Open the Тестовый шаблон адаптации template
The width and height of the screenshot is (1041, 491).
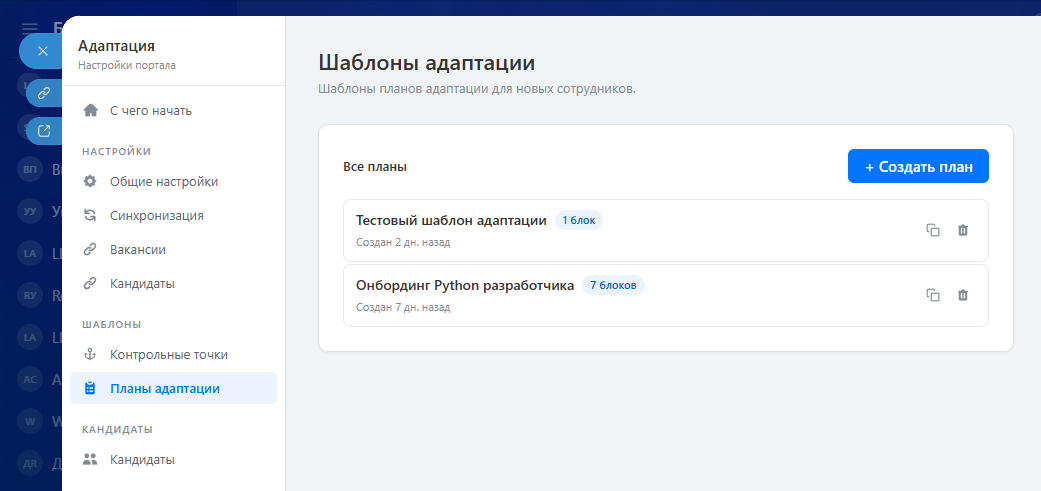click(x=451, y=220)
